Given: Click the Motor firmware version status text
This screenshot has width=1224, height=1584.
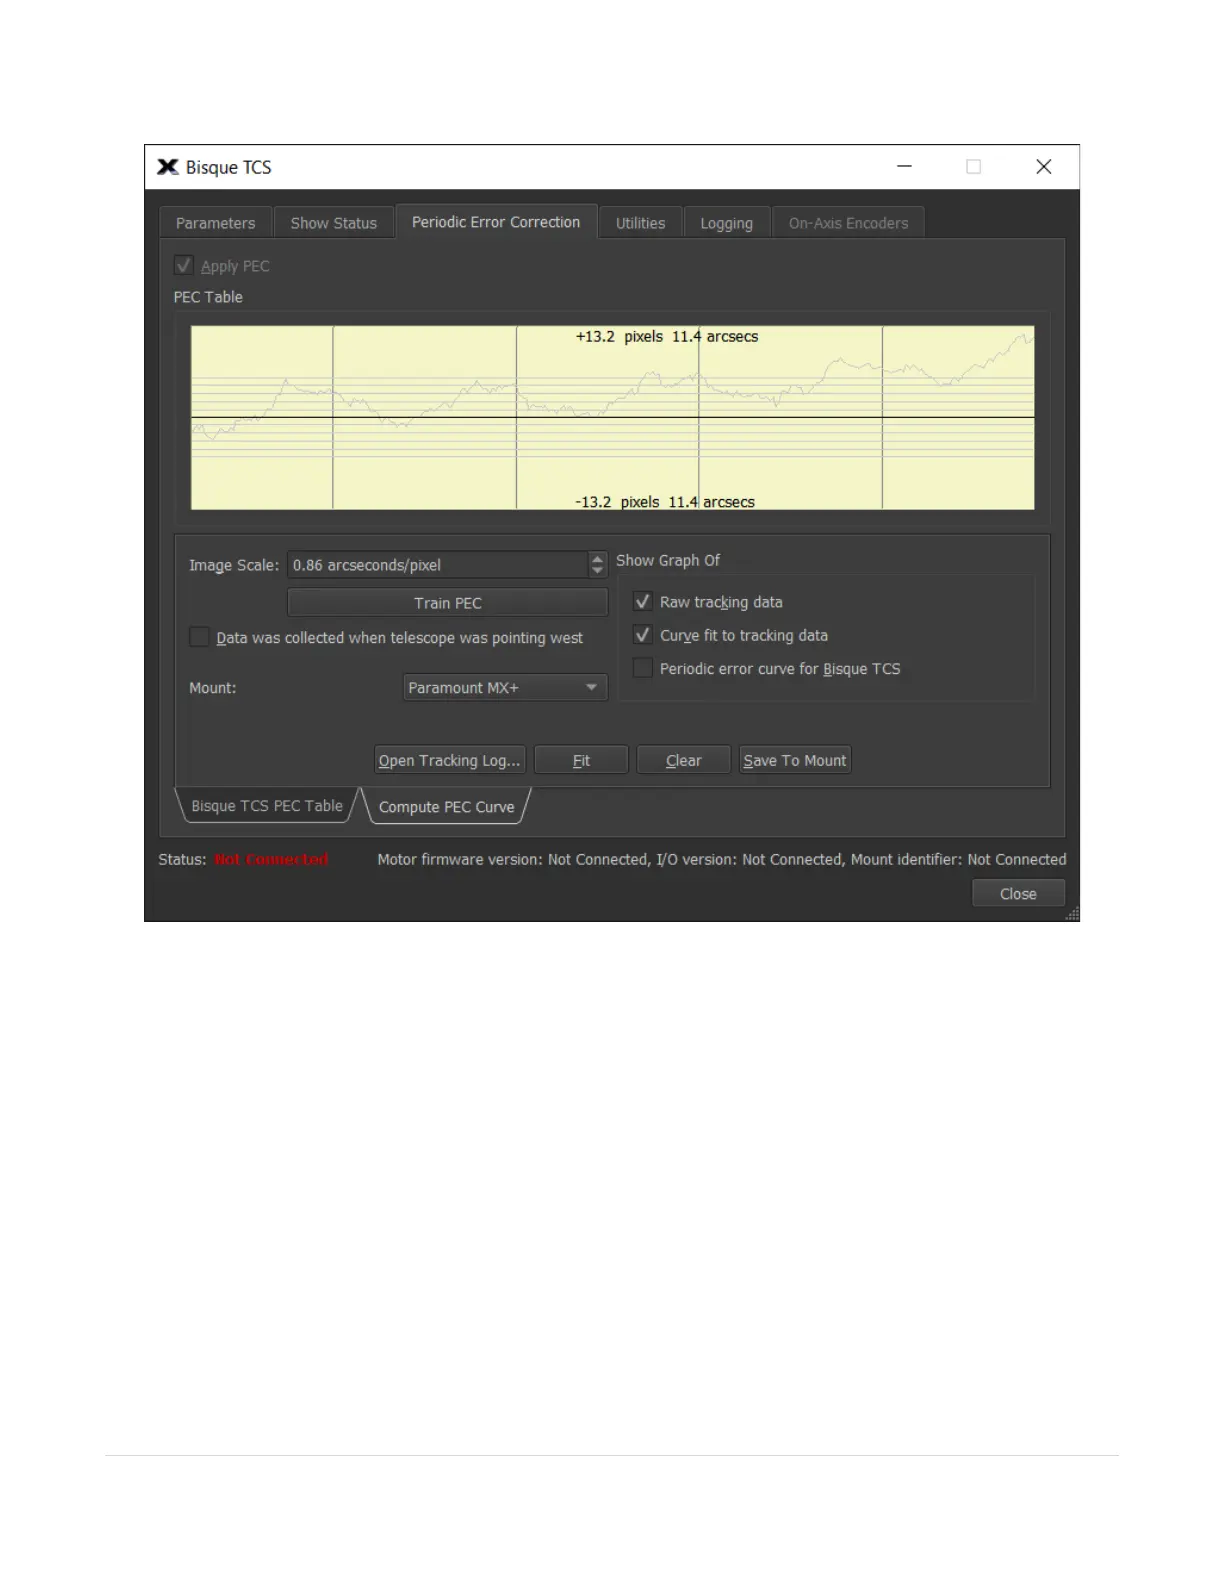Looking at the screenshot, I should [722, 859].
